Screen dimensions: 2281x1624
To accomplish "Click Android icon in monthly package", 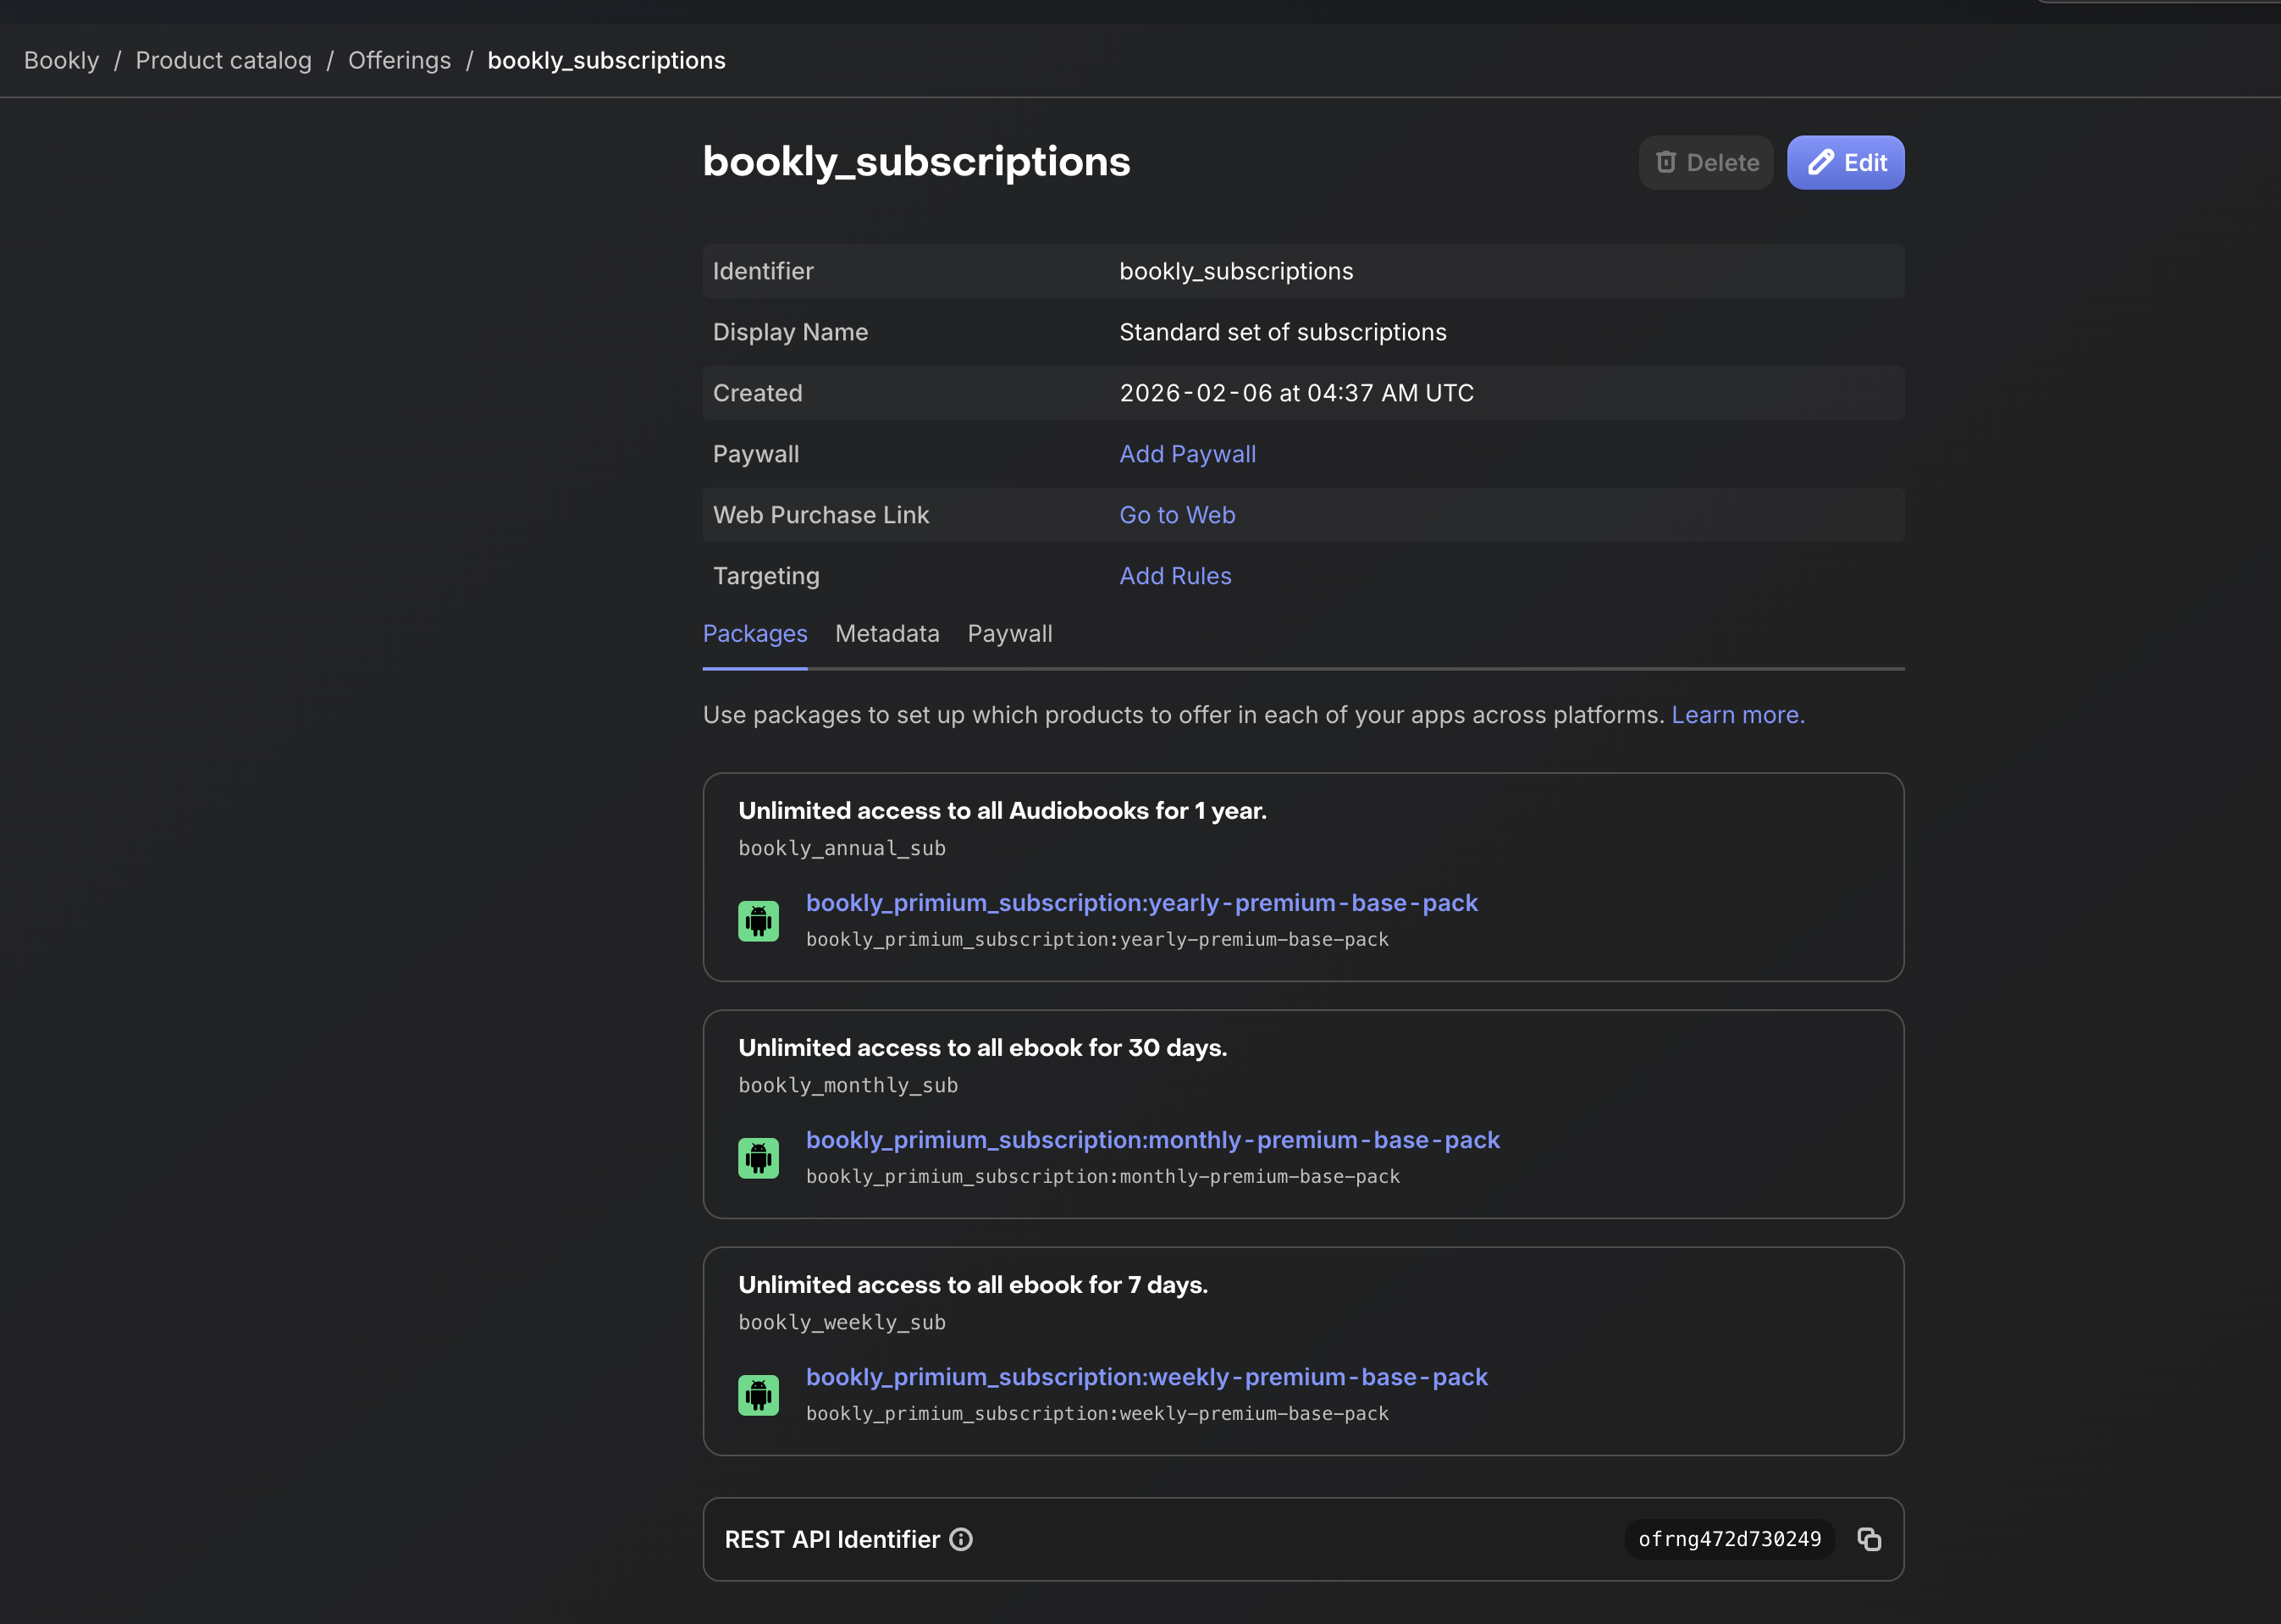I will [x=758, y=1158].
